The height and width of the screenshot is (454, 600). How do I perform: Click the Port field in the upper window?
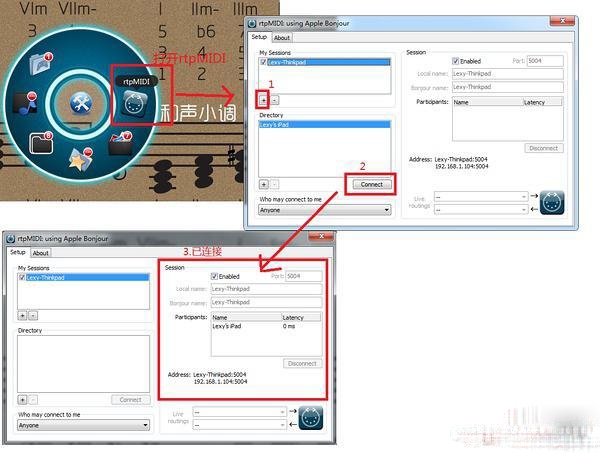click(545, 61)
